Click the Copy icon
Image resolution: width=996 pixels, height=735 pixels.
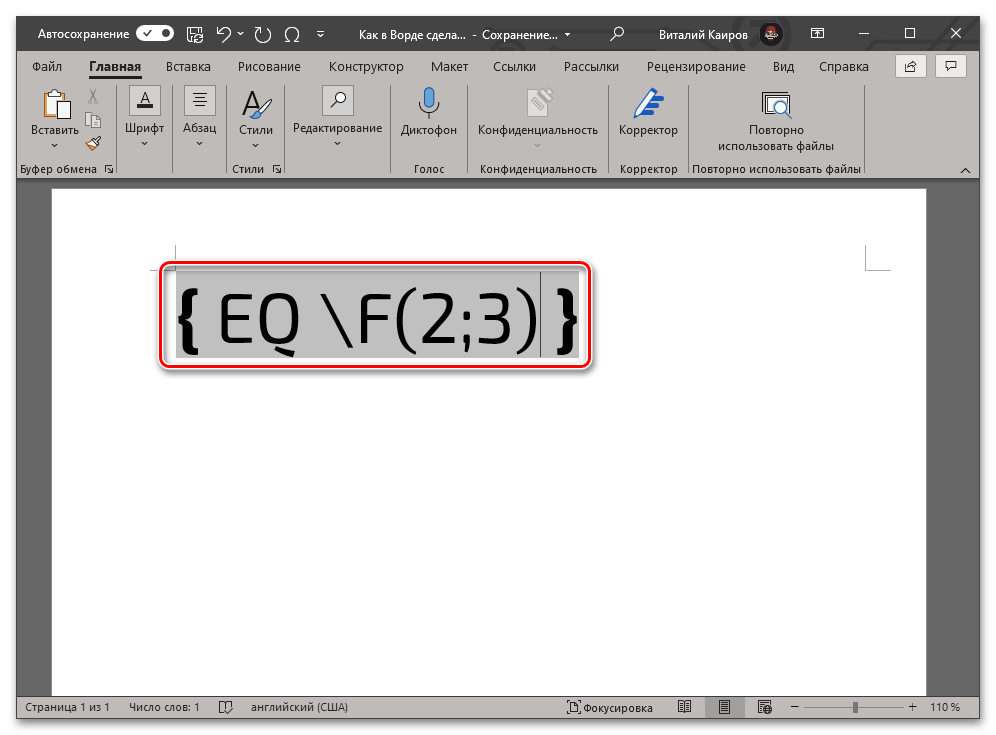point(93,120)
